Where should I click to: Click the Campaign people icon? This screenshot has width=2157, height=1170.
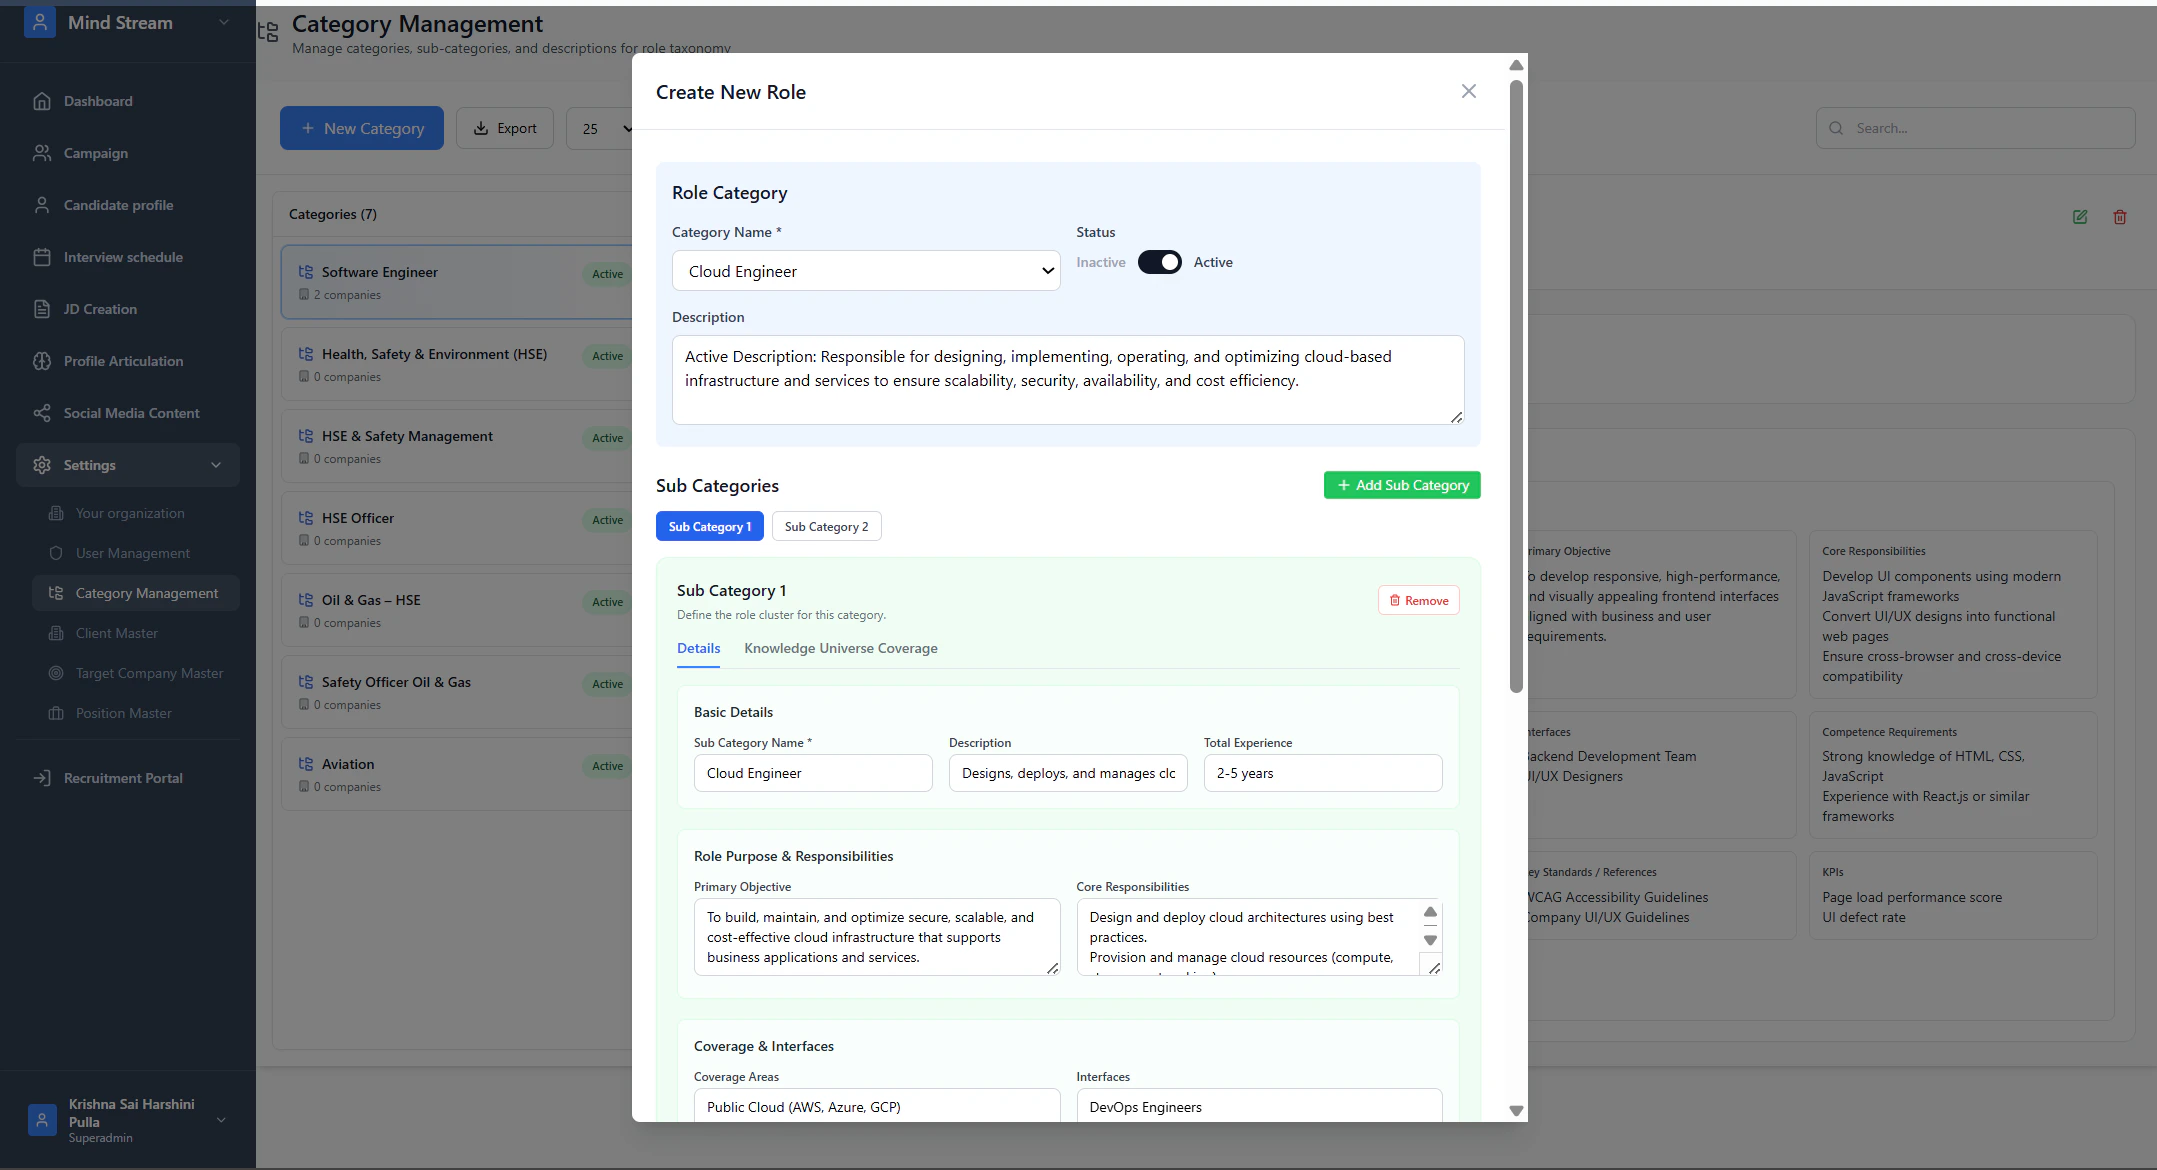(42, 153)
